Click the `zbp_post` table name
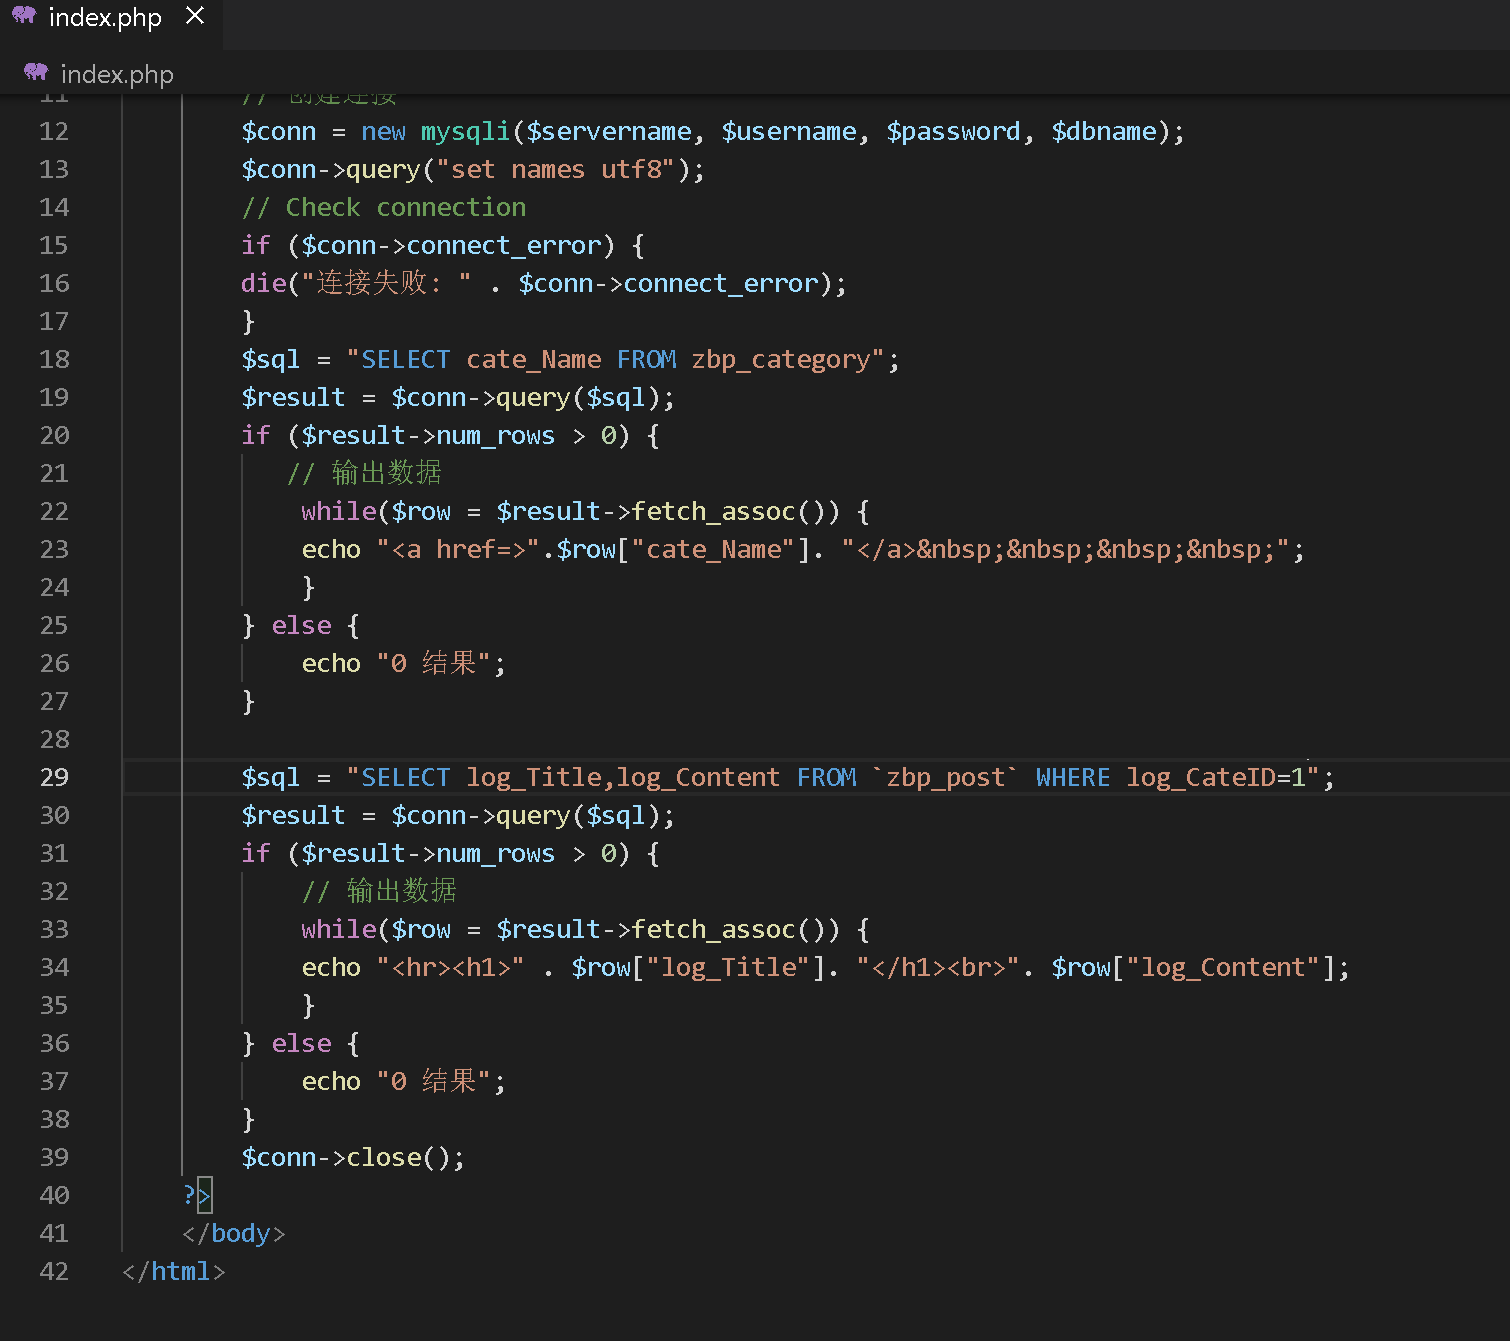This screenshot has height=1341, width=1510. click(x=945, y=777)
